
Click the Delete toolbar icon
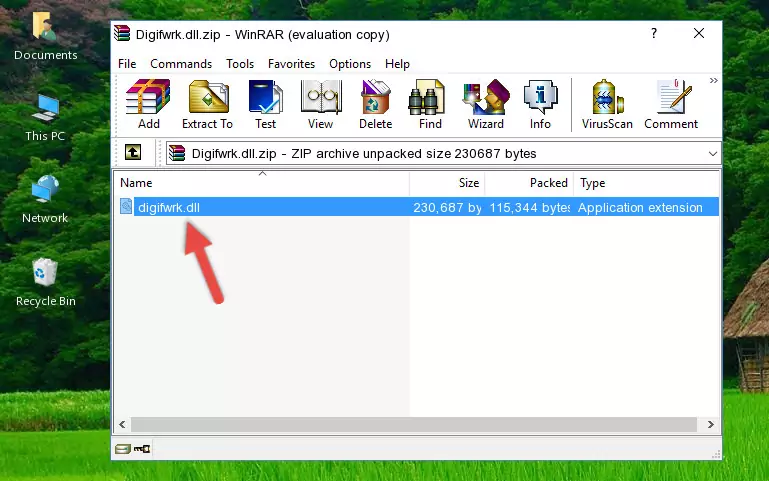pyautogui.click(x=376, y=104)
